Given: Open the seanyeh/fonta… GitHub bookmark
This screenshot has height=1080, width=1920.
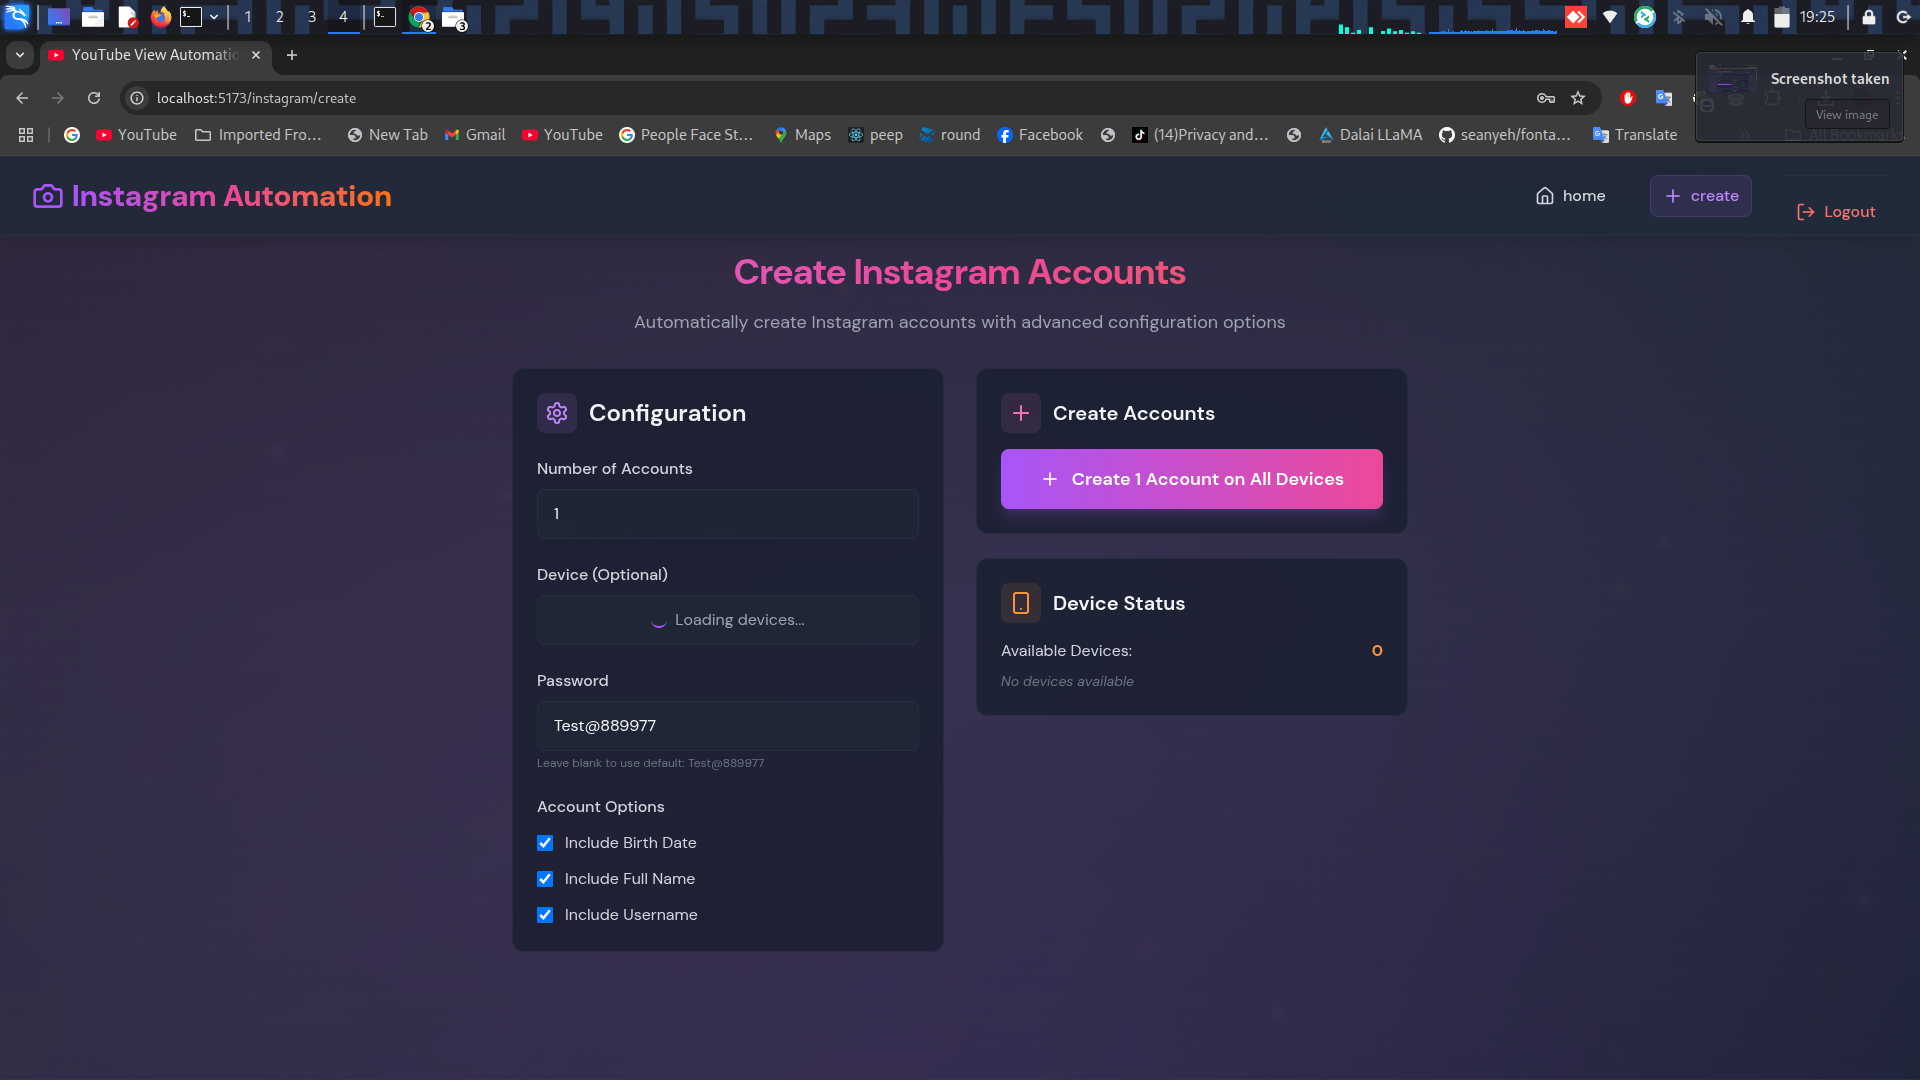Looking at the screenshot, I should [x=1505, y=135].
